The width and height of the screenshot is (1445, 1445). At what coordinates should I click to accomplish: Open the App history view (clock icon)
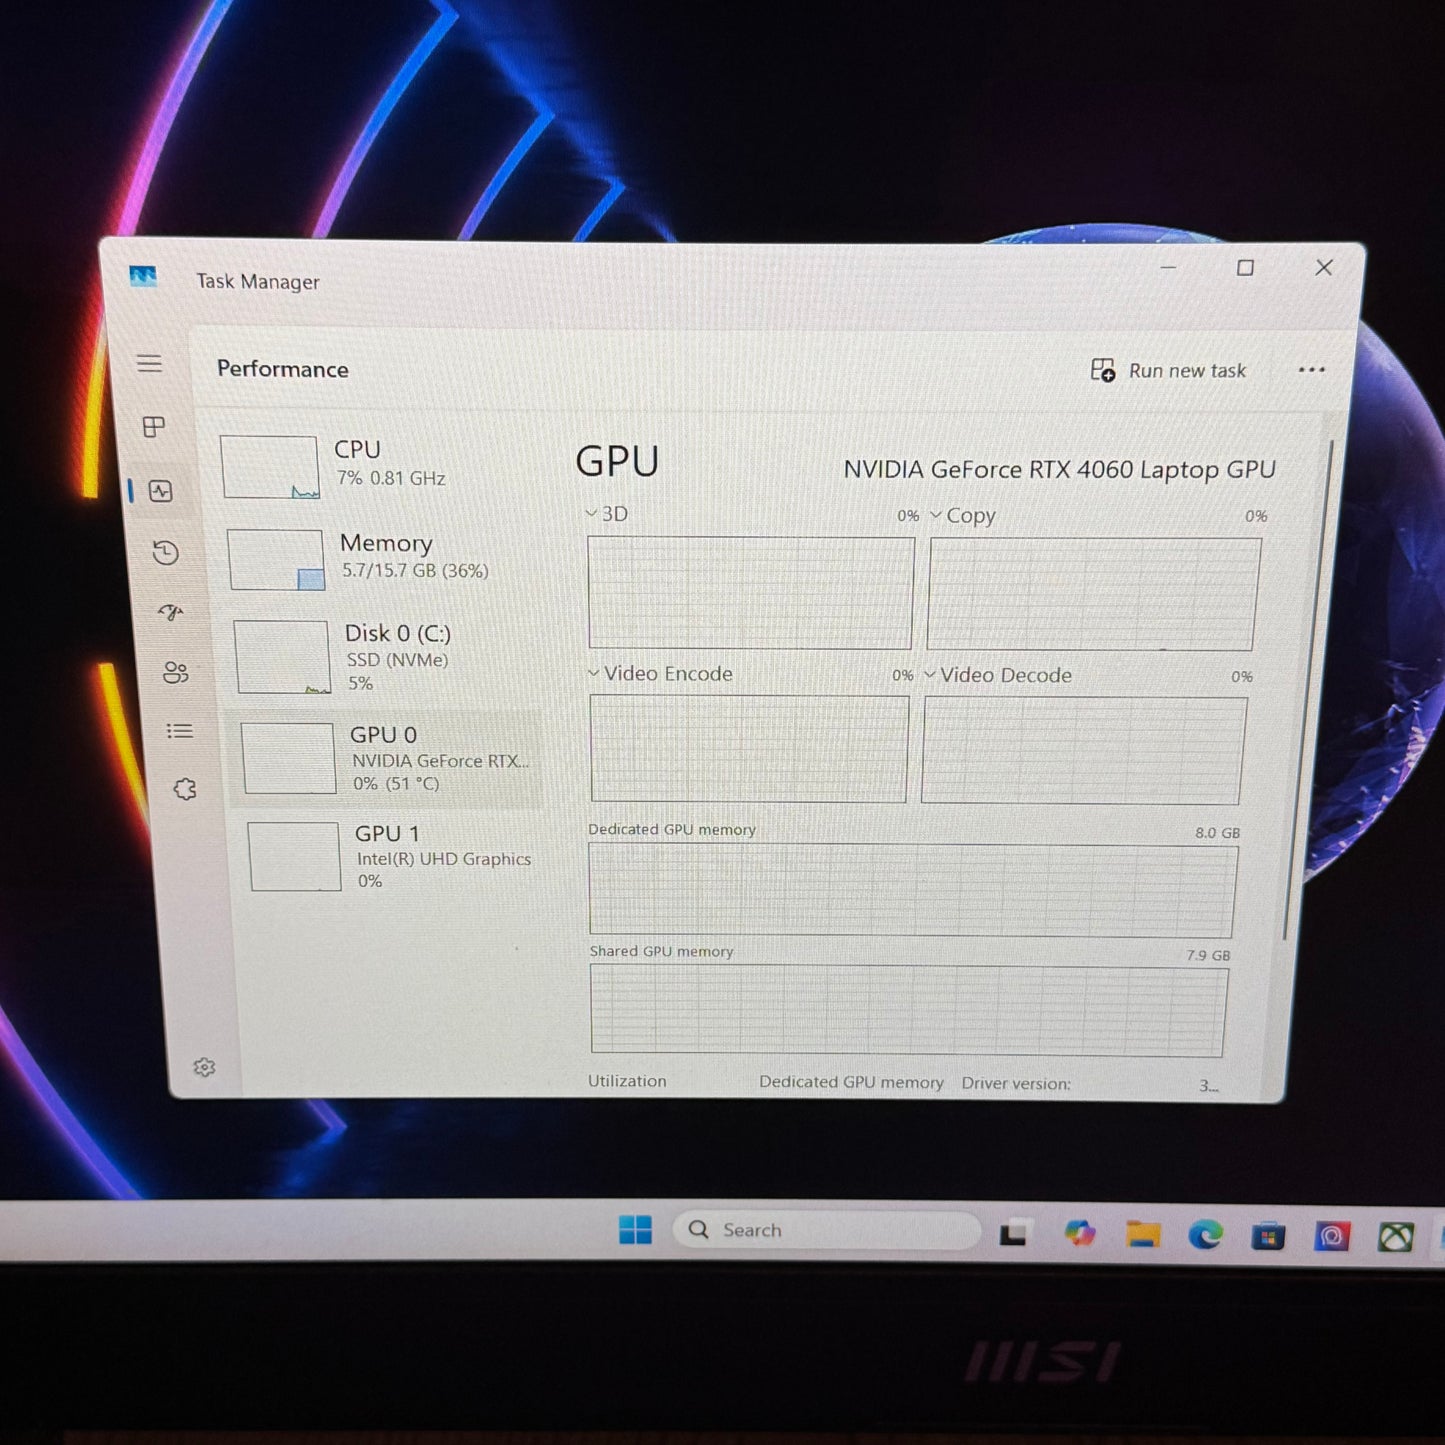pyautogui.click(x=165, y=553)
